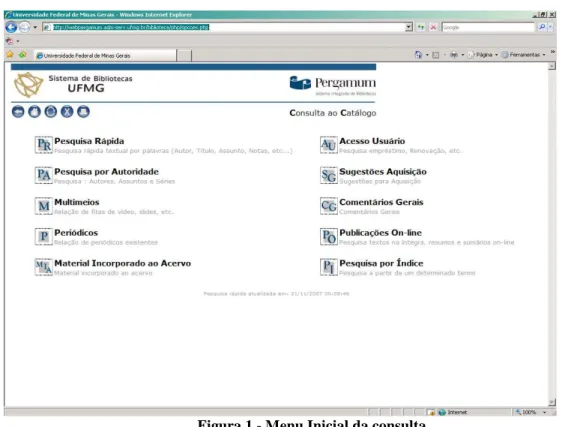Screen dimensions: 565x427
Task: Open the Publicações On-line link
Action: [381, 233]
